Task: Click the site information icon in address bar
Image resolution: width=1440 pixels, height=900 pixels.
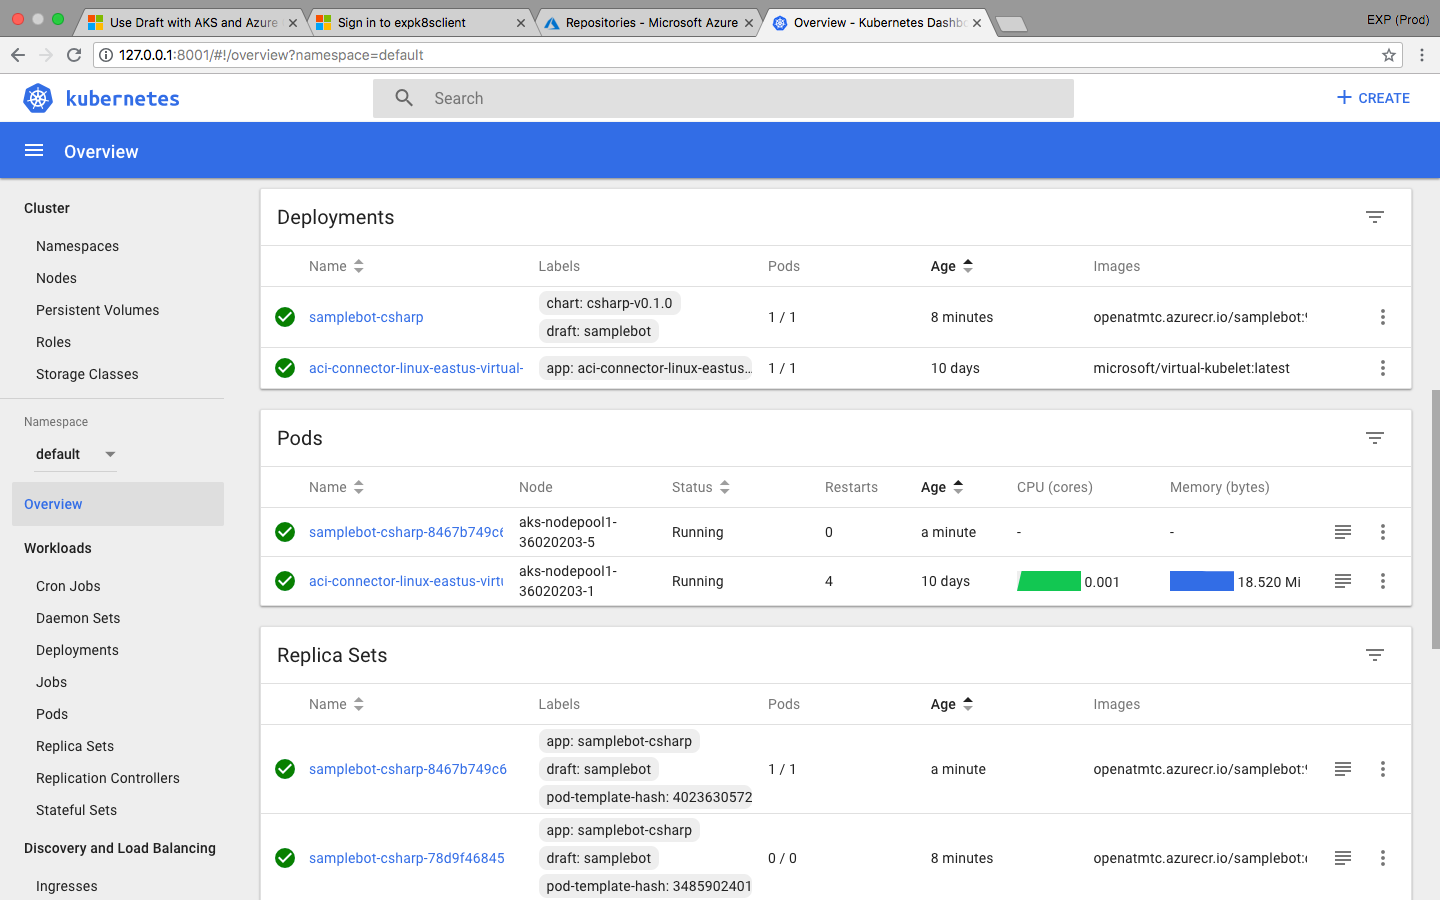Action: click(x=106, y=55)
